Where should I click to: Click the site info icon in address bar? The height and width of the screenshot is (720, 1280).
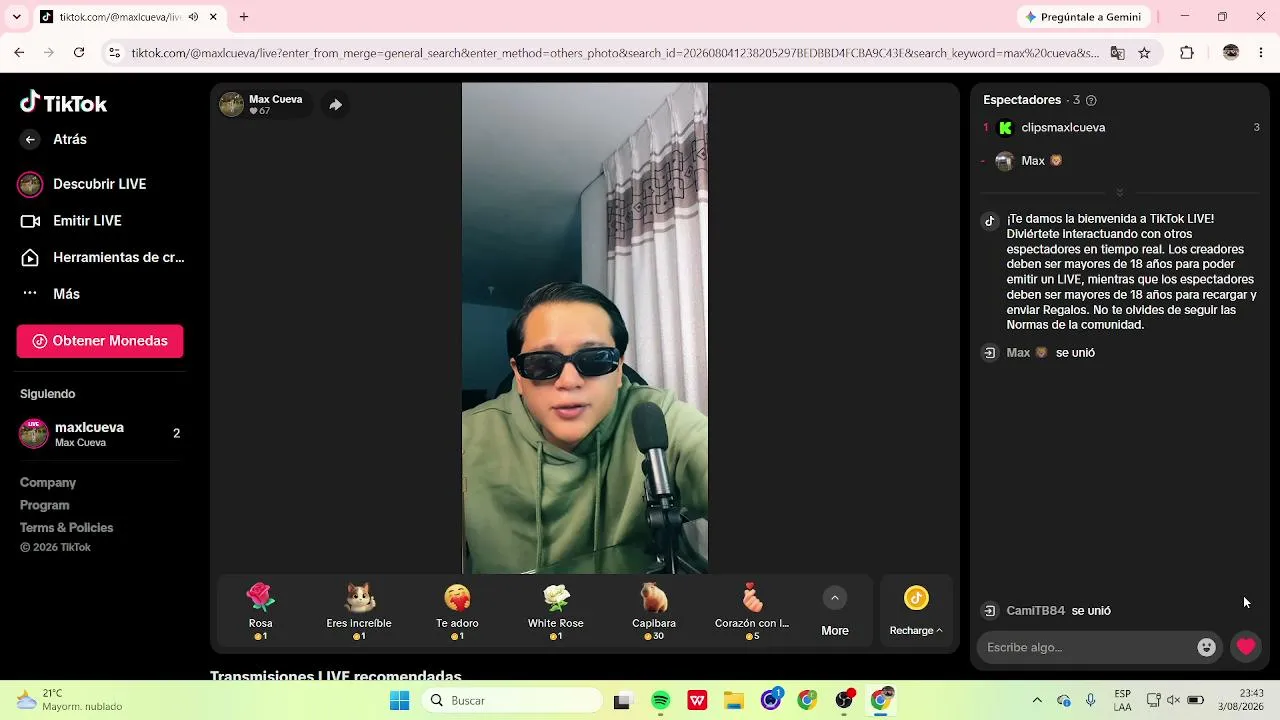(115, 53)
